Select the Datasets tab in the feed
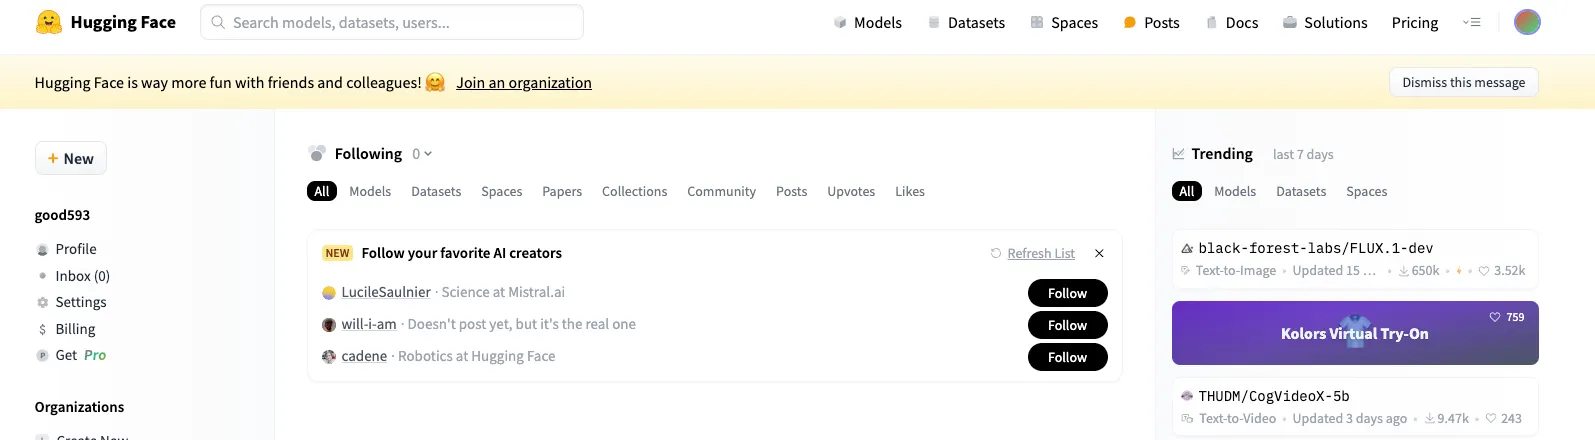This screenshot has height=440, width=1595. pyautogui.click(x=436, y=191)
